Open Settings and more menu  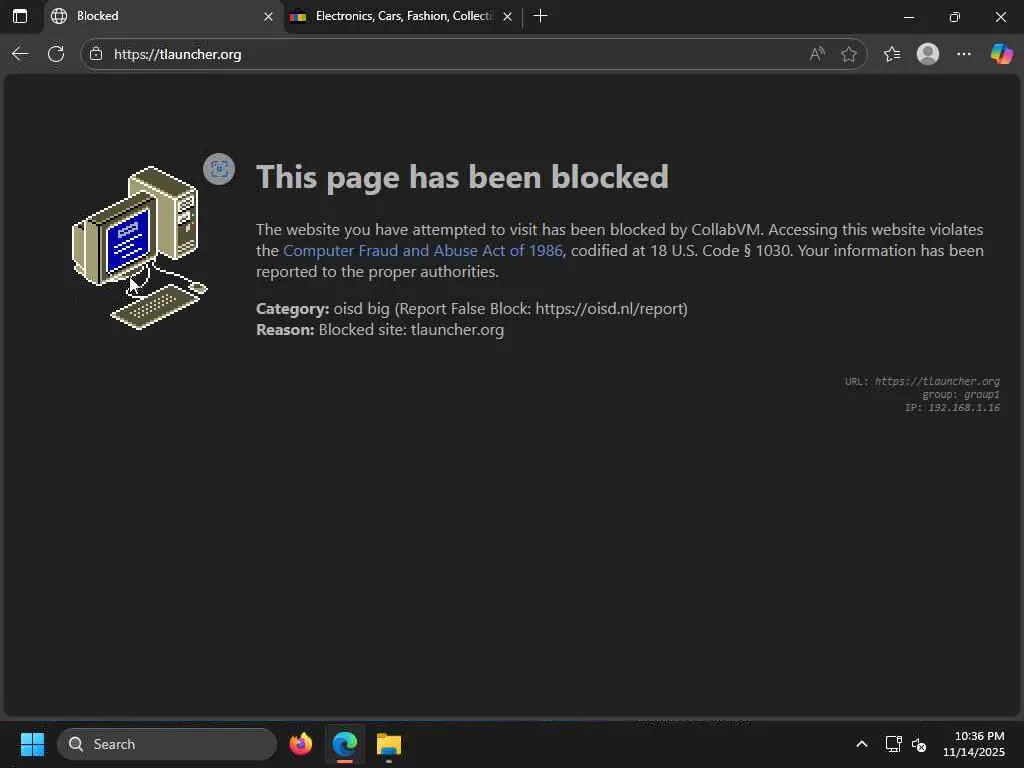coord(964,54)
